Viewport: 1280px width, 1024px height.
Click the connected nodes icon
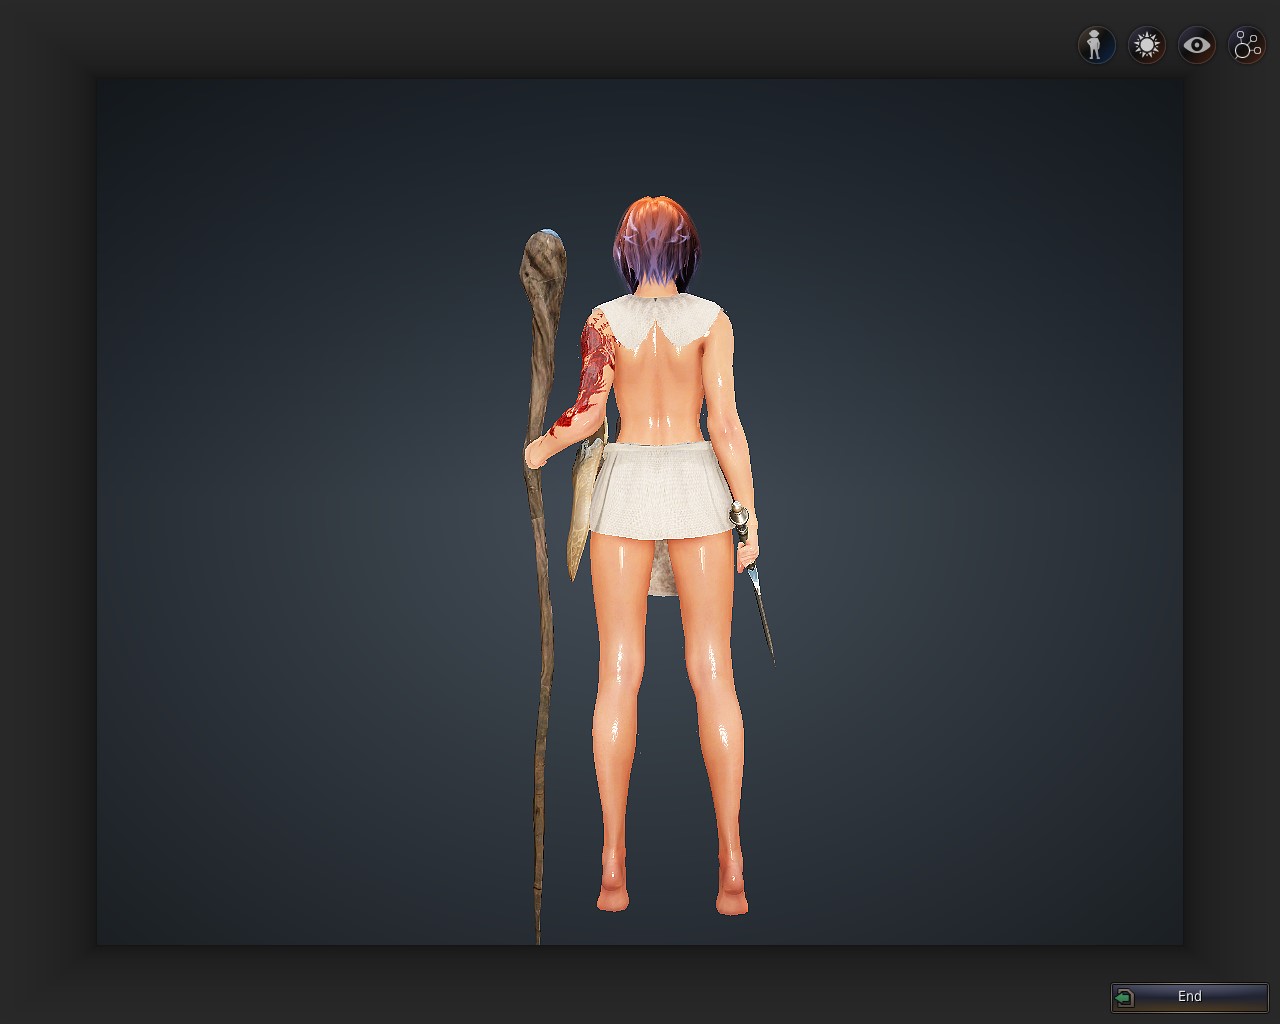coord(1246,45)
